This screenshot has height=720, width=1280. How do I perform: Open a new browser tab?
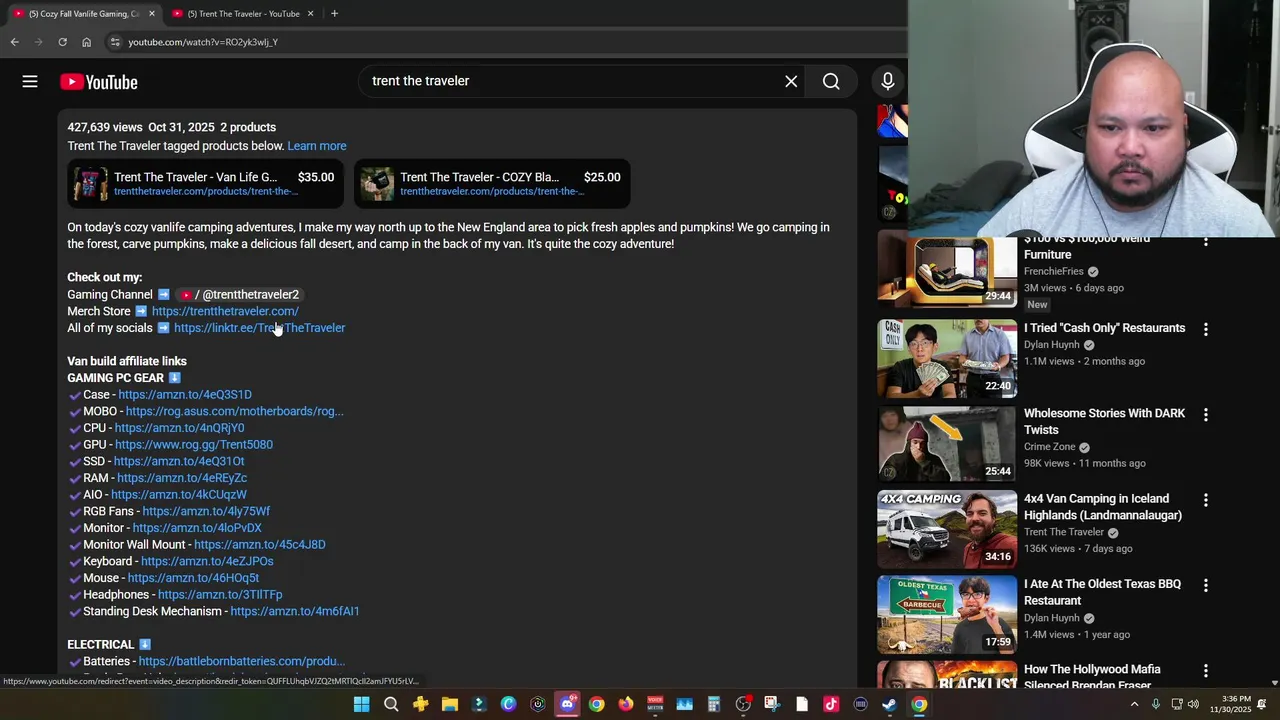(334, 13)
